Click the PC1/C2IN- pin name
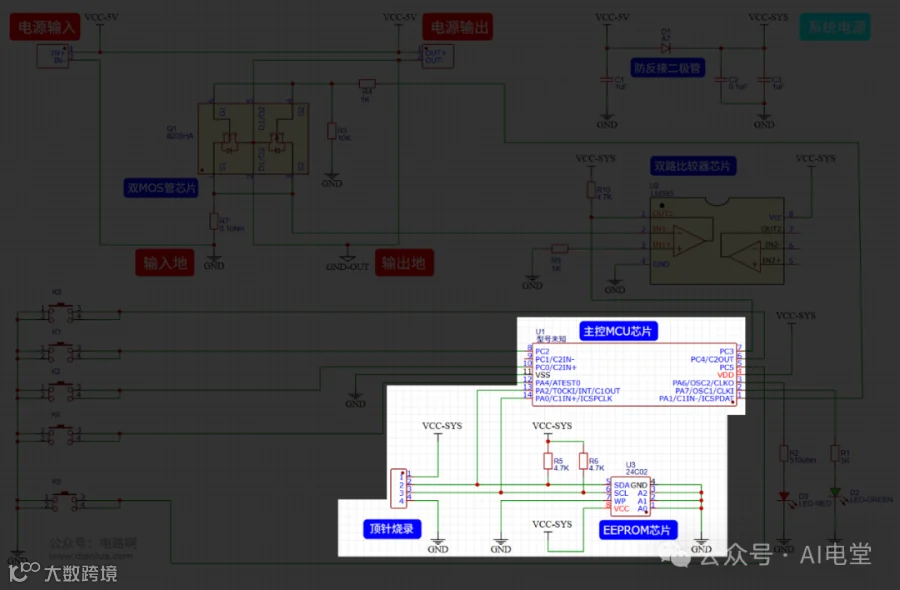 pyautogui.click(x=554, y=359)
